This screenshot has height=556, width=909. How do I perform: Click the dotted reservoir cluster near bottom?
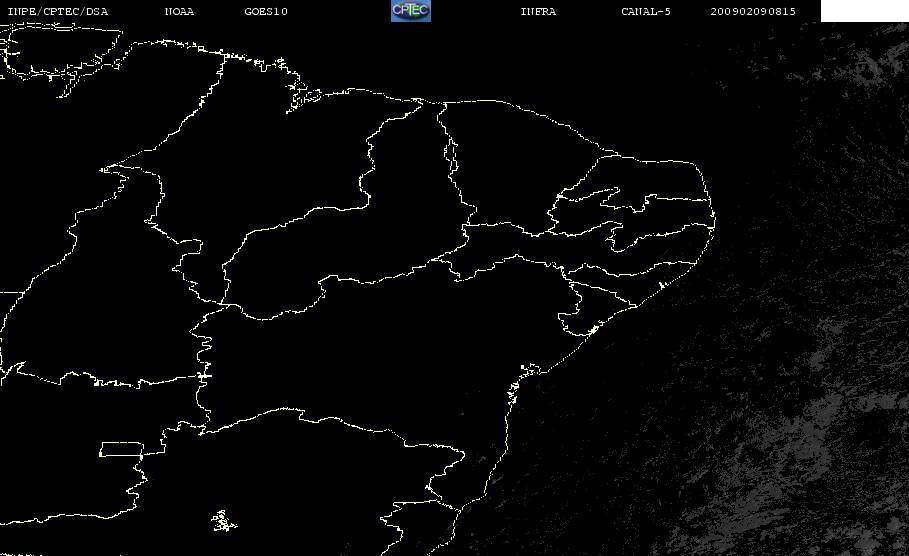(x=224, y=521)
